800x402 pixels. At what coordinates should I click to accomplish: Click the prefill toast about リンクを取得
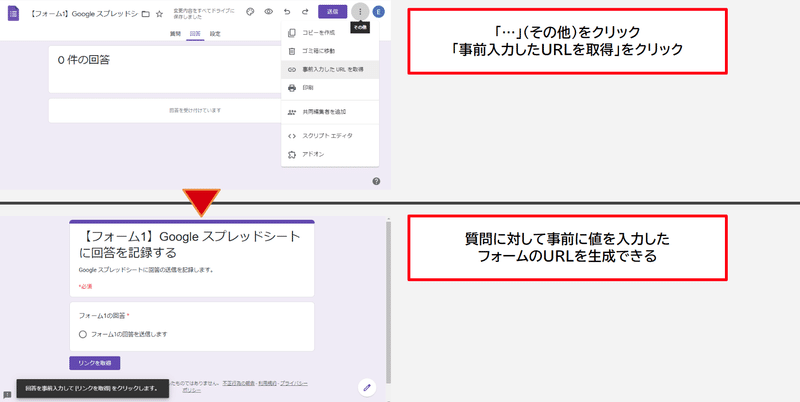pyautogui.click(x=92, y=388)
